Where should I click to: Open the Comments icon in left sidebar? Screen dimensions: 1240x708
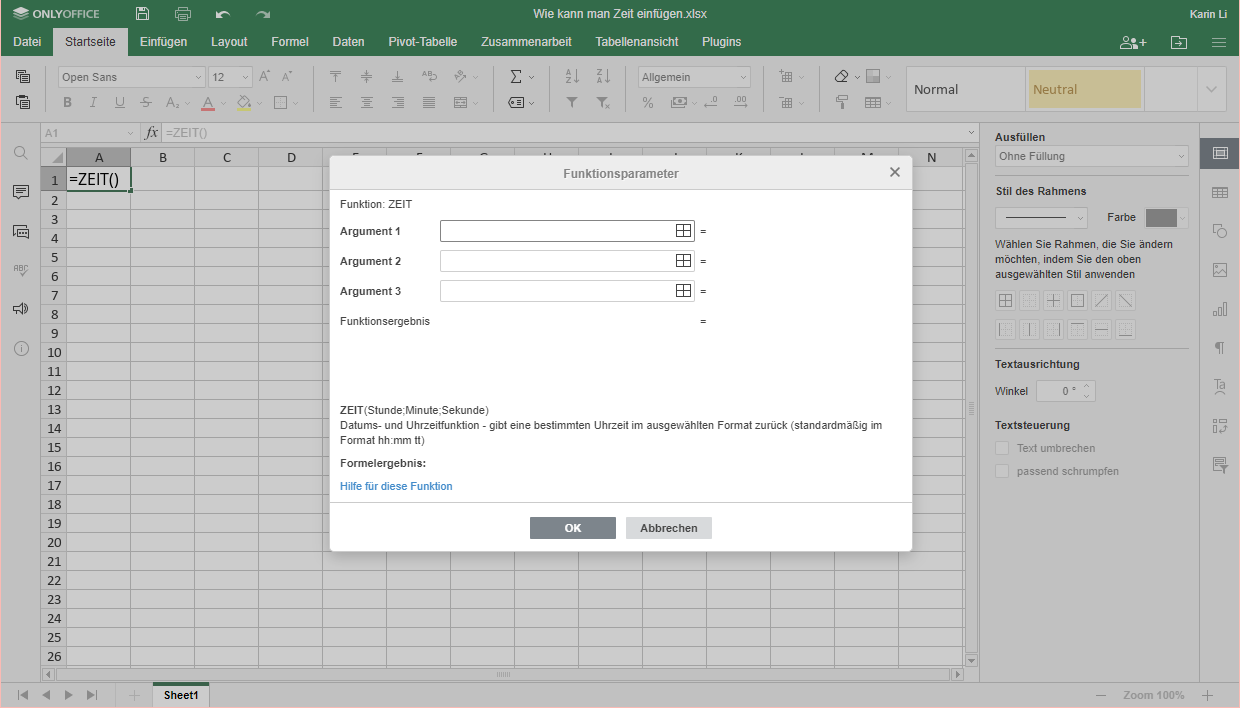pyautogui.click(x=21, y=192)
